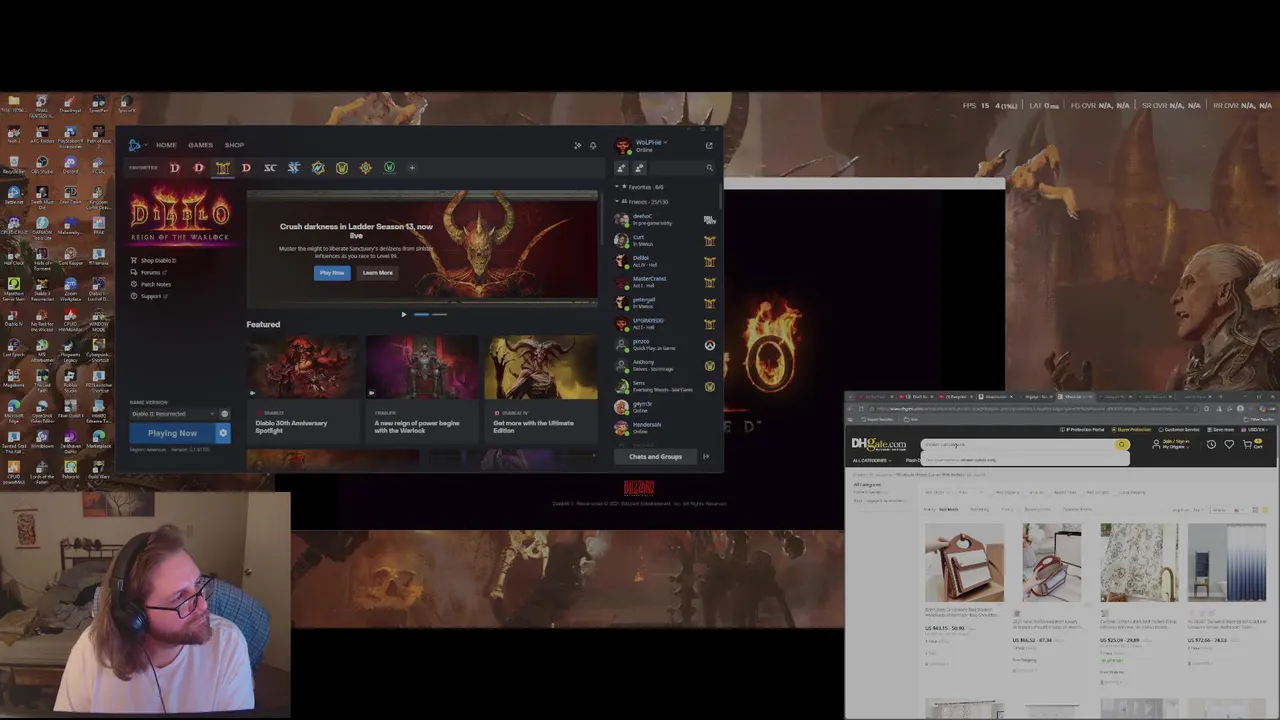Image resolution: width=1280 pixels, height=720 pixels.
Task: Click the DHgate.com logo in browser
Action: pos(879,444)
